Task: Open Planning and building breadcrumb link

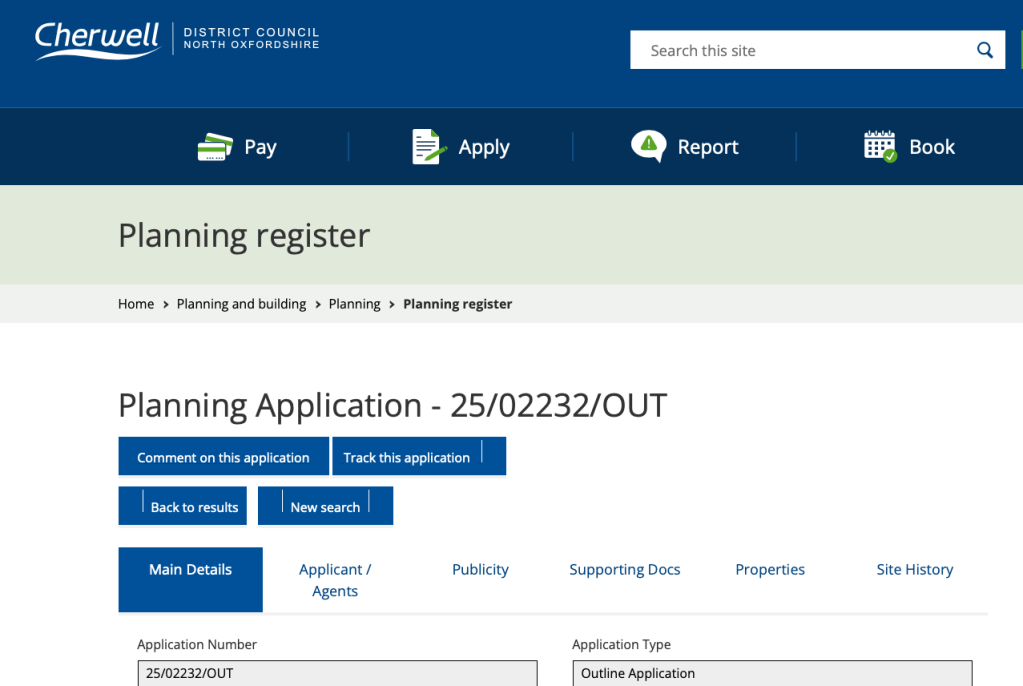Action: click(241, 304)
